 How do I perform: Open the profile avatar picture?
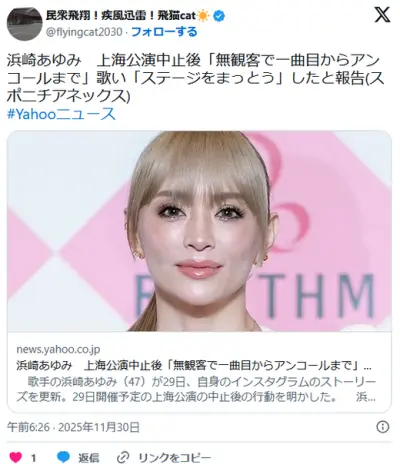(x=24, y=23)
